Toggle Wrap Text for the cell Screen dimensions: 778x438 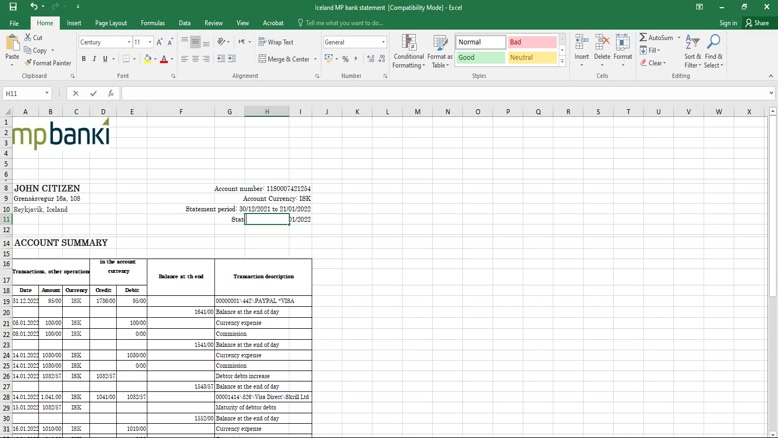pos(276,42)
